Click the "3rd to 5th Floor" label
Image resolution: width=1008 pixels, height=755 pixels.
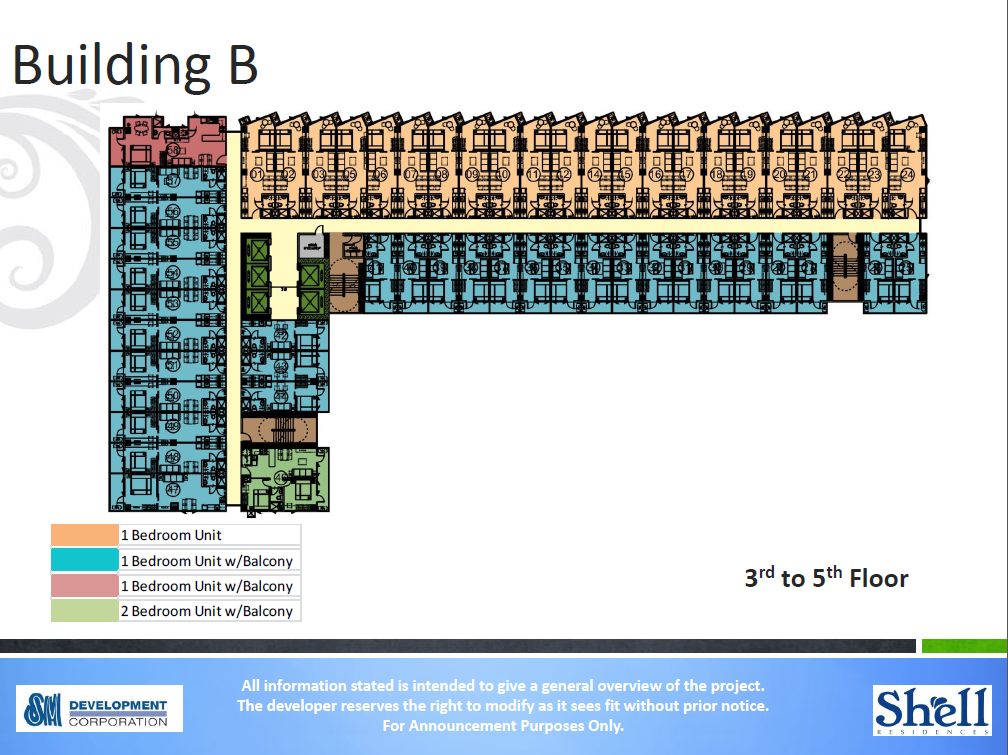[826, 578]
